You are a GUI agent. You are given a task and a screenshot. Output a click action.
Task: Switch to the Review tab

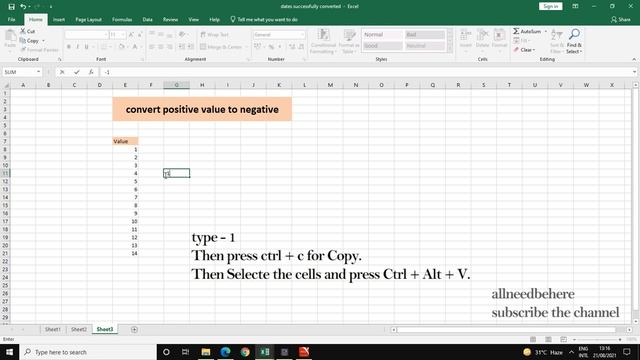coord(170,20)
